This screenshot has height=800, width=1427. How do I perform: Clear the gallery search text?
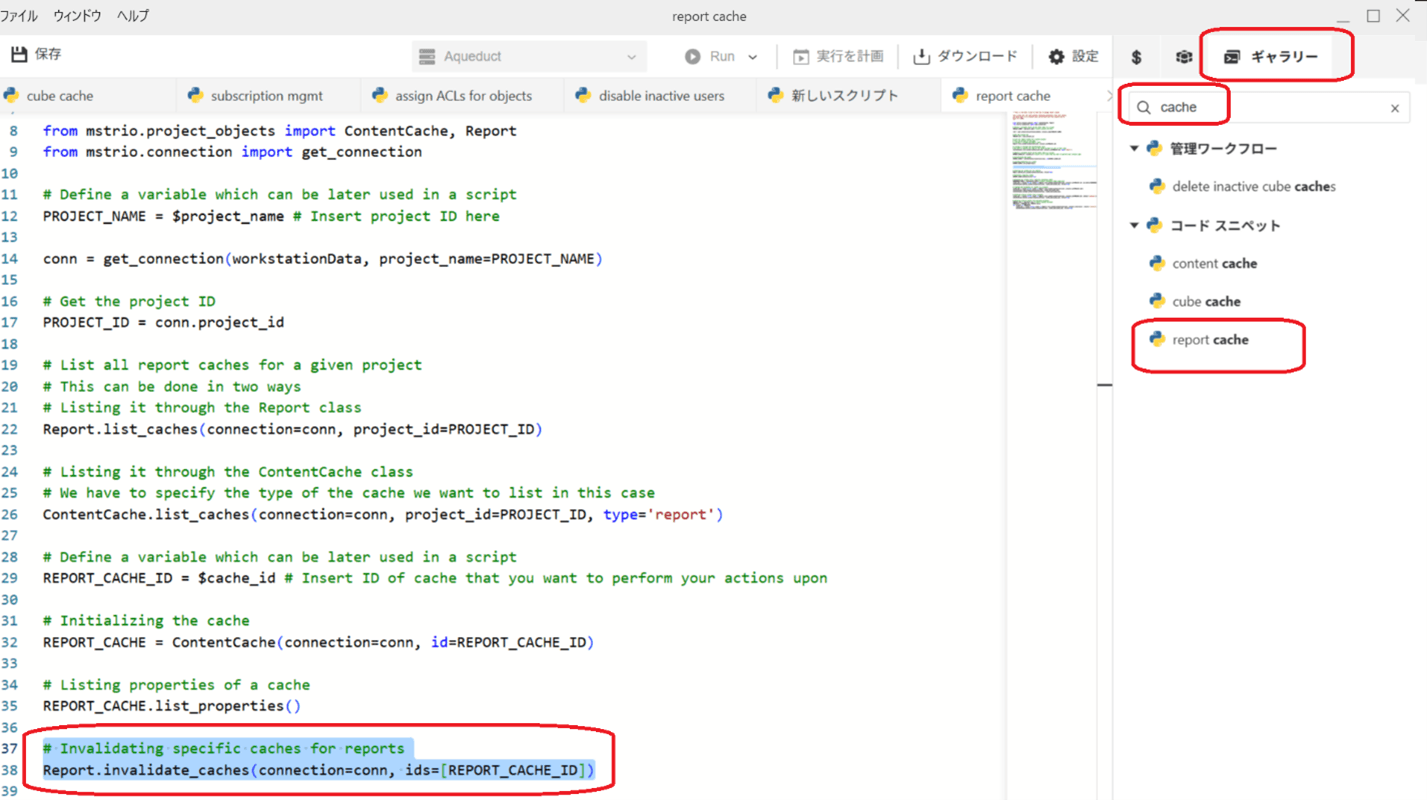1395,108
